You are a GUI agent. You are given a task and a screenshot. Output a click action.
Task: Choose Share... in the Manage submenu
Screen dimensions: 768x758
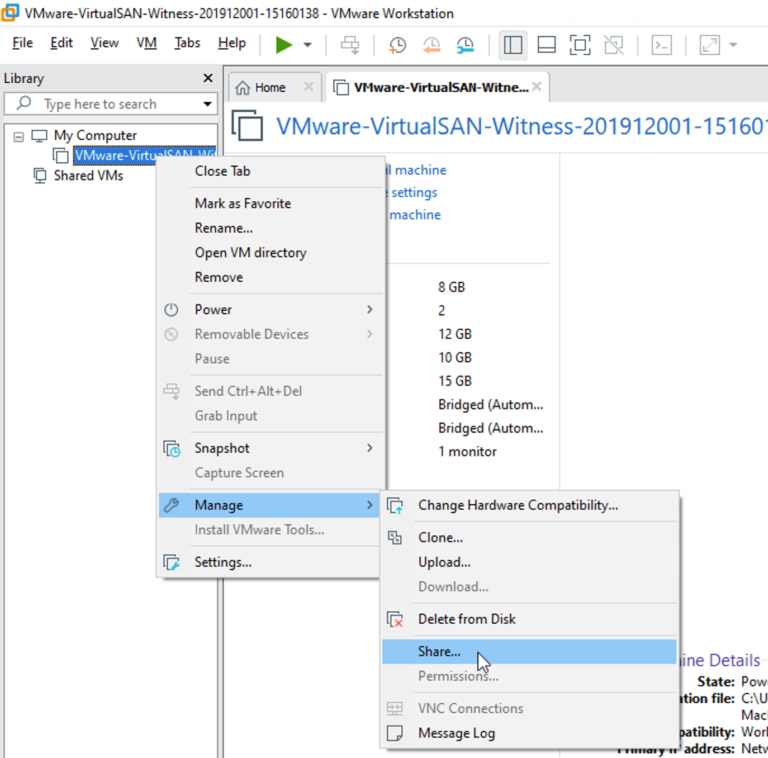439,651
